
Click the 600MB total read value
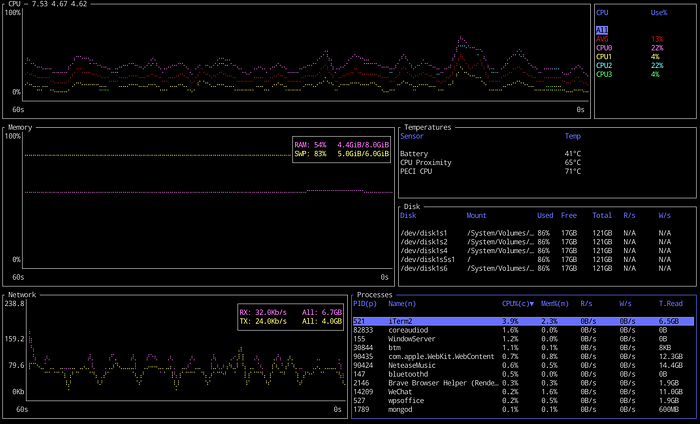click(x=669, y=410)
